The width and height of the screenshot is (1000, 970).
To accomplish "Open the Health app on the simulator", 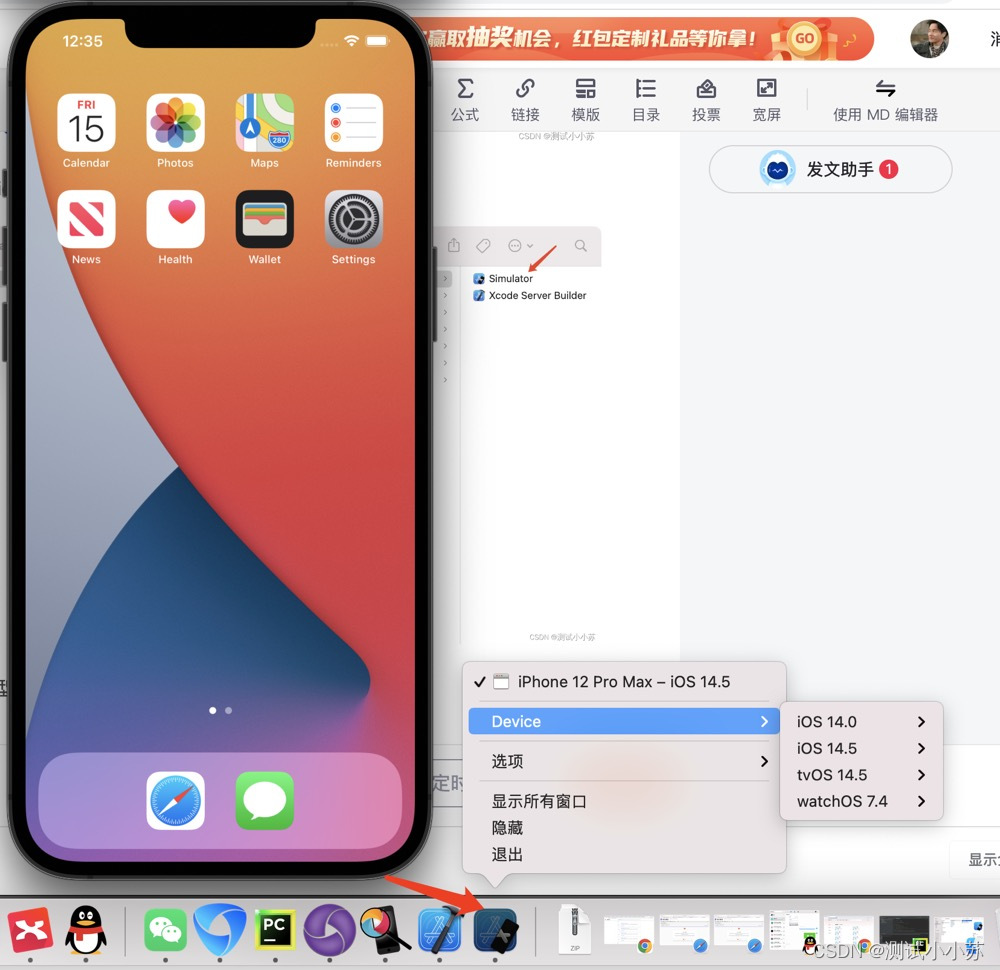I will click(175, 219).
